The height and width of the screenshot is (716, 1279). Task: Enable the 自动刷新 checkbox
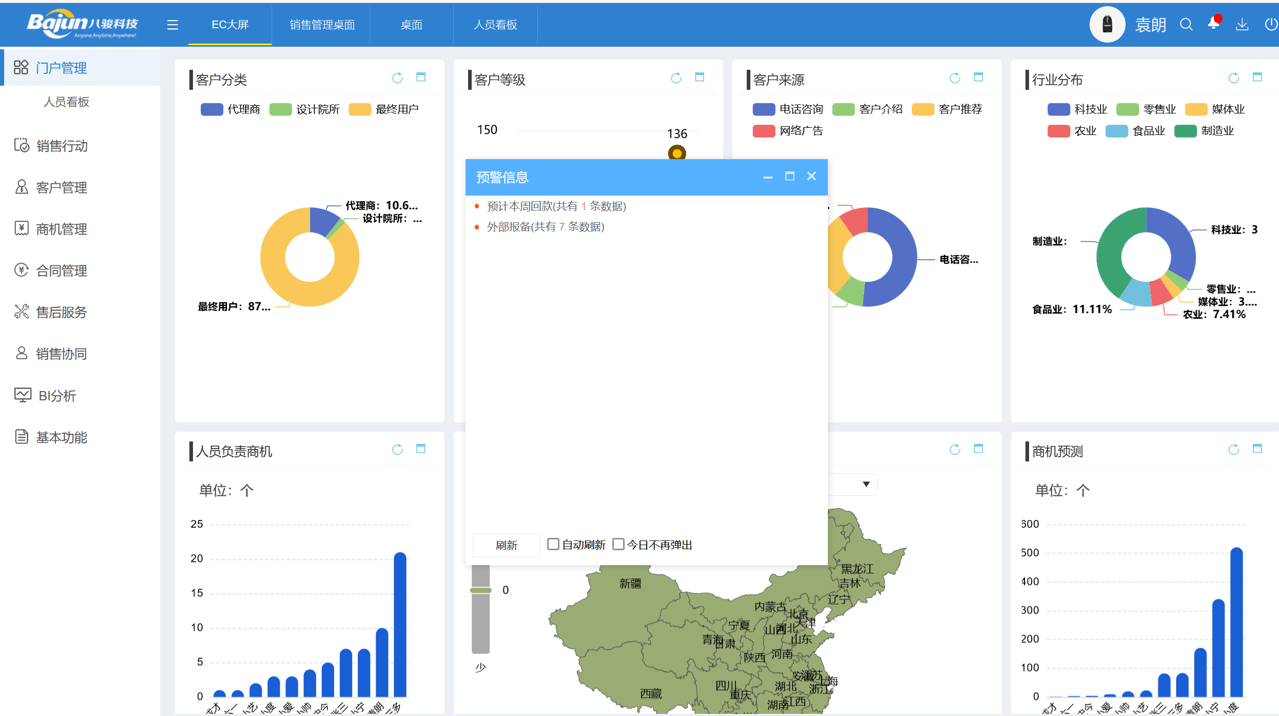point(553,544)
